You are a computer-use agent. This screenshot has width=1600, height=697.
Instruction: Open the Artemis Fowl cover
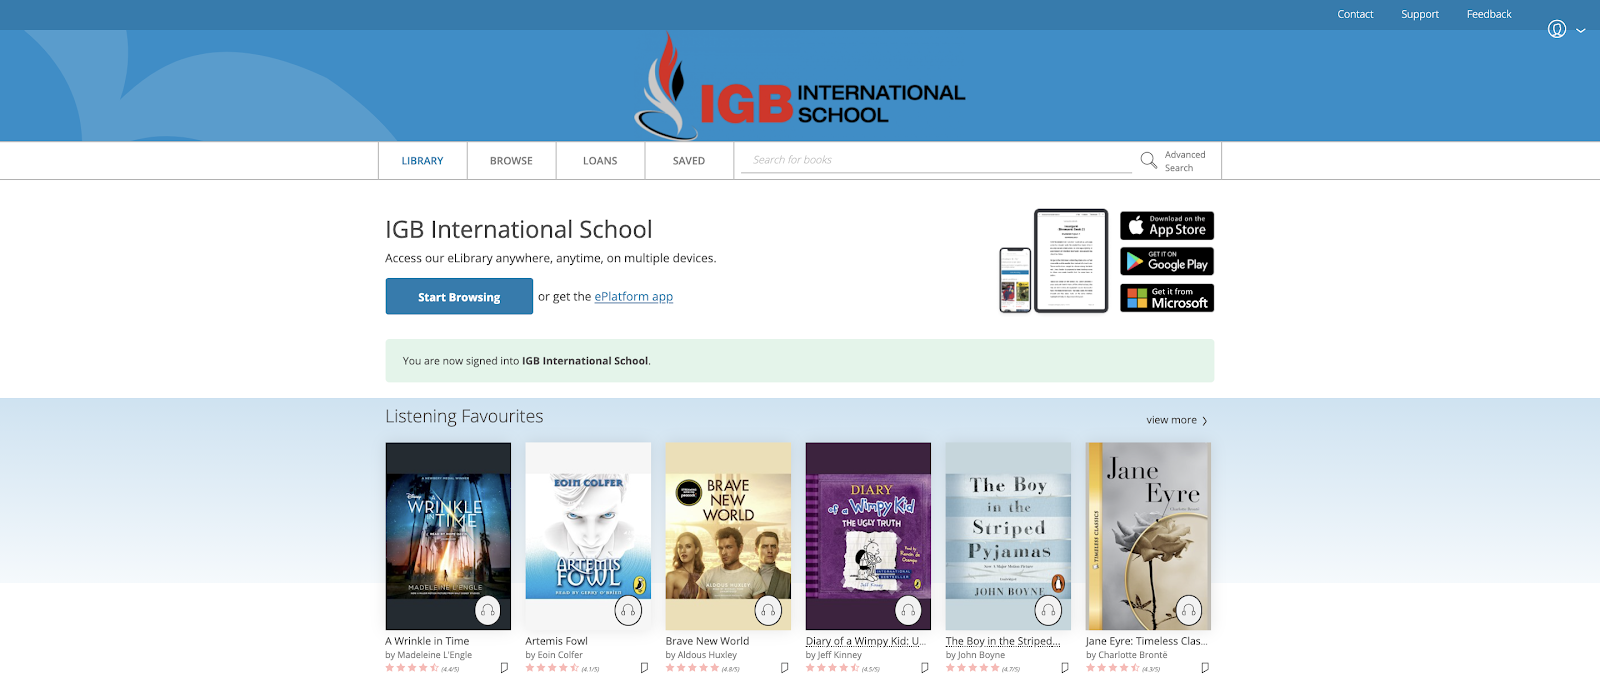(x=588, y=536)
